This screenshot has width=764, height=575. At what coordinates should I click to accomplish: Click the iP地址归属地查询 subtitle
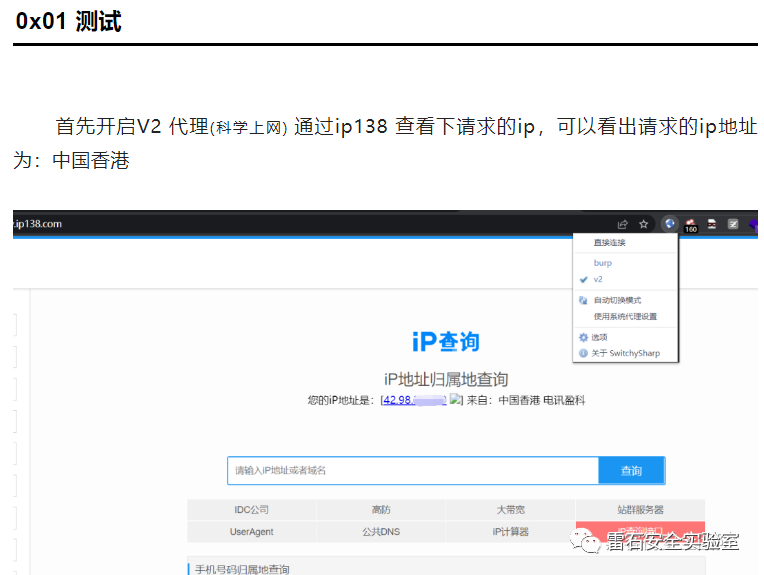pyautogui.click(x=446, y=379)
